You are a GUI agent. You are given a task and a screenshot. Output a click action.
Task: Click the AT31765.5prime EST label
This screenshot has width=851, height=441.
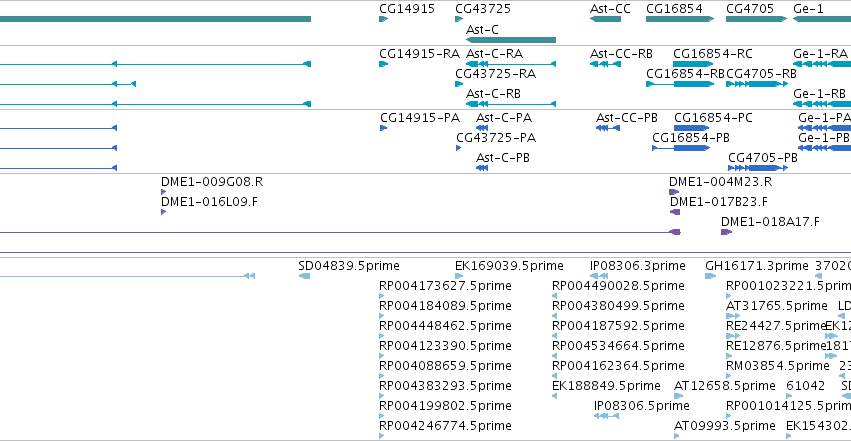tap(777, 306)
